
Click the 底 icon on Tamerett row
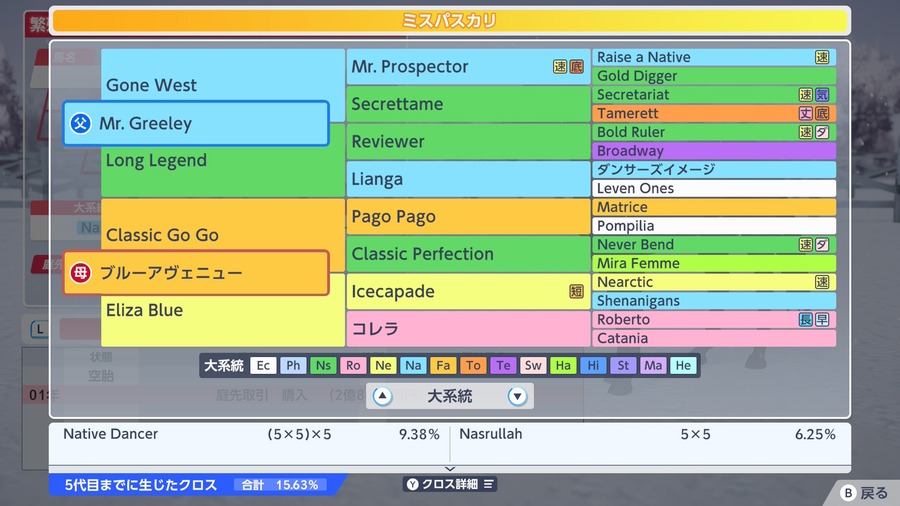[822, 113]
